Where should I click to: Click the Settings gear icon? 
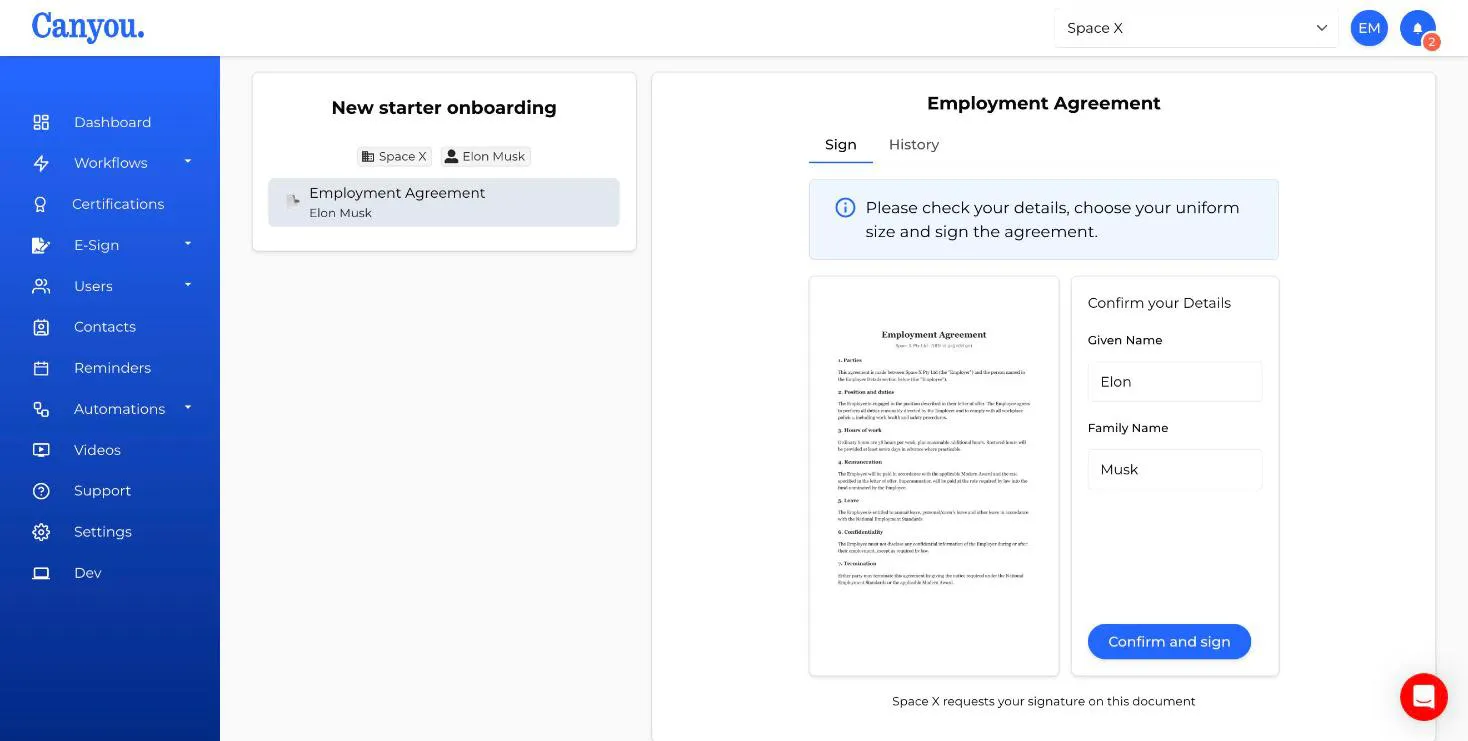[x=41, y=532]
